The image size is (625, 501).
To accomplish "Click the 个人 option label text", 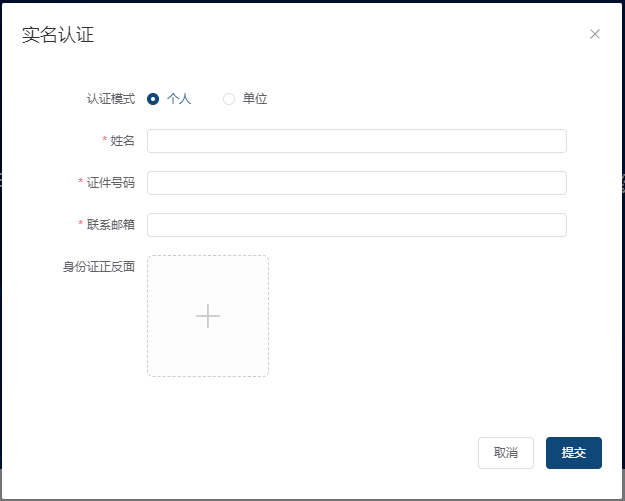I will tap(179, 99).
